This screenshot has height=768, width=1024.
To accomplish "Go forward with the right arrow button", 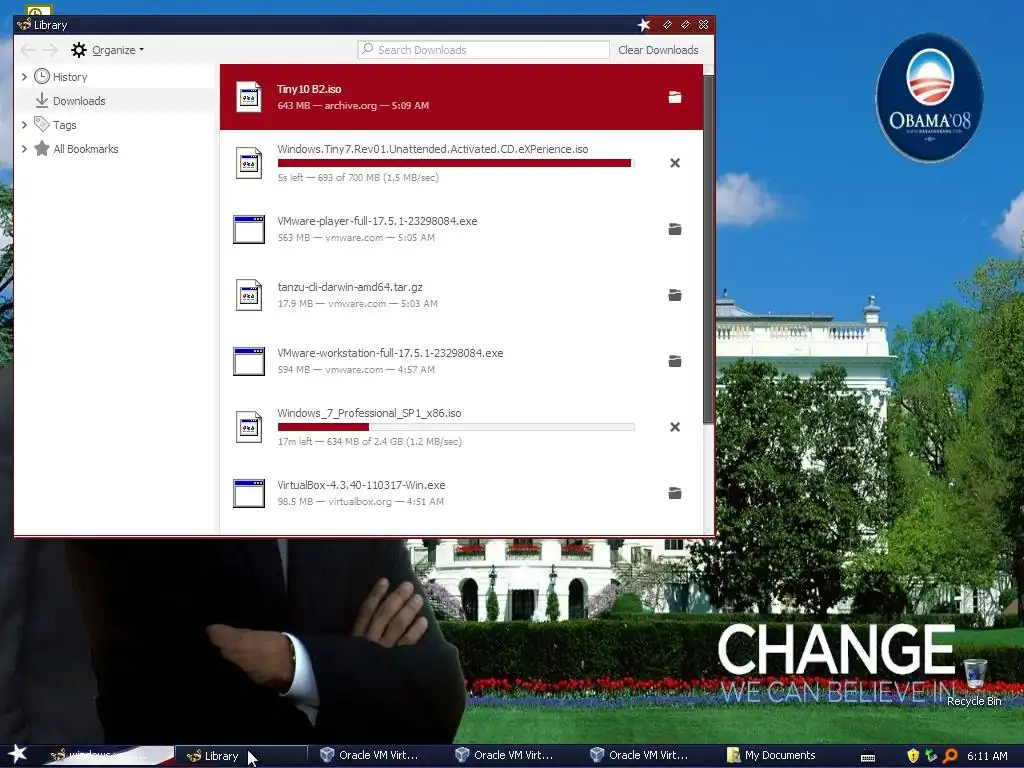I will pyautogui.click(x=50, y=50).
